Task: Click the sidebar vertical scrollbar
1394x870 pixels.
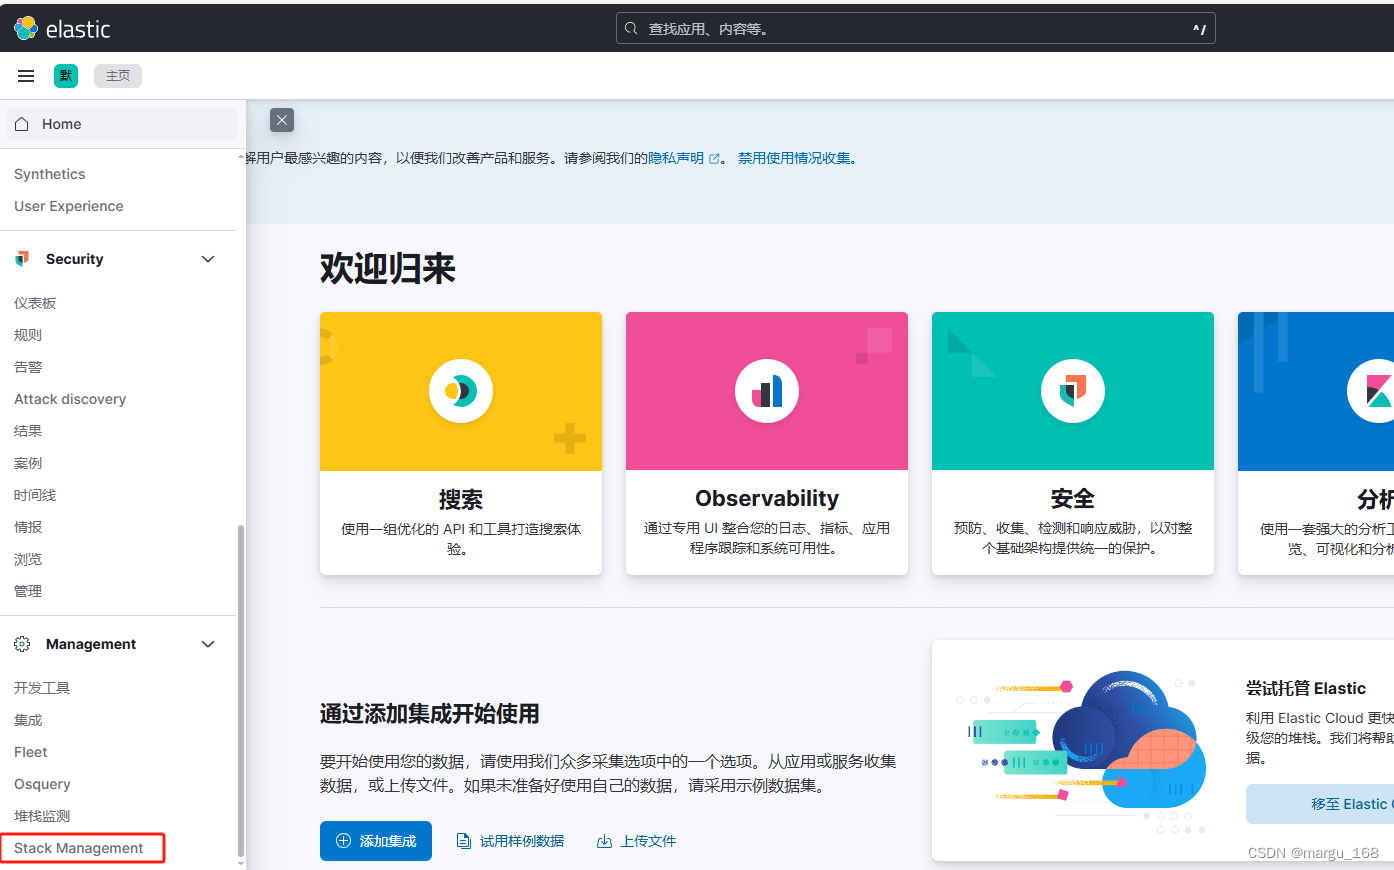Action: pos(240,690)
